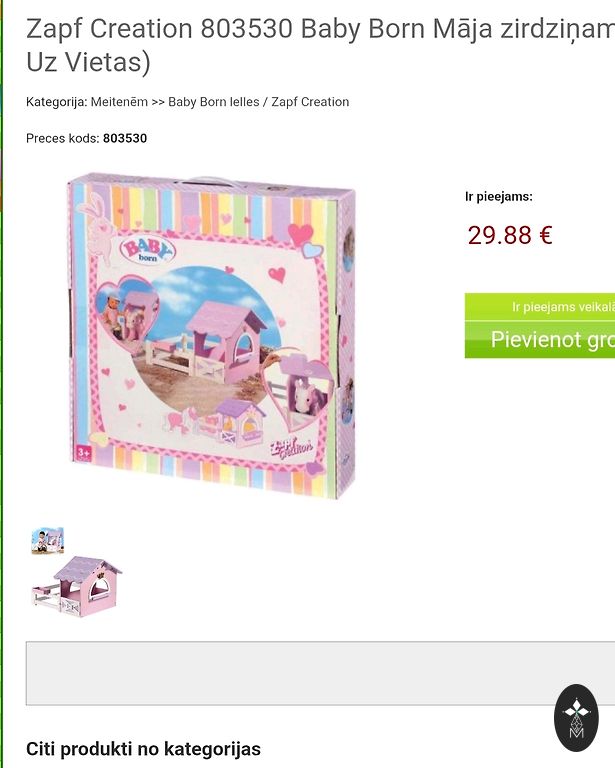Open the Meitenēm category link

(x=119, y=102)
